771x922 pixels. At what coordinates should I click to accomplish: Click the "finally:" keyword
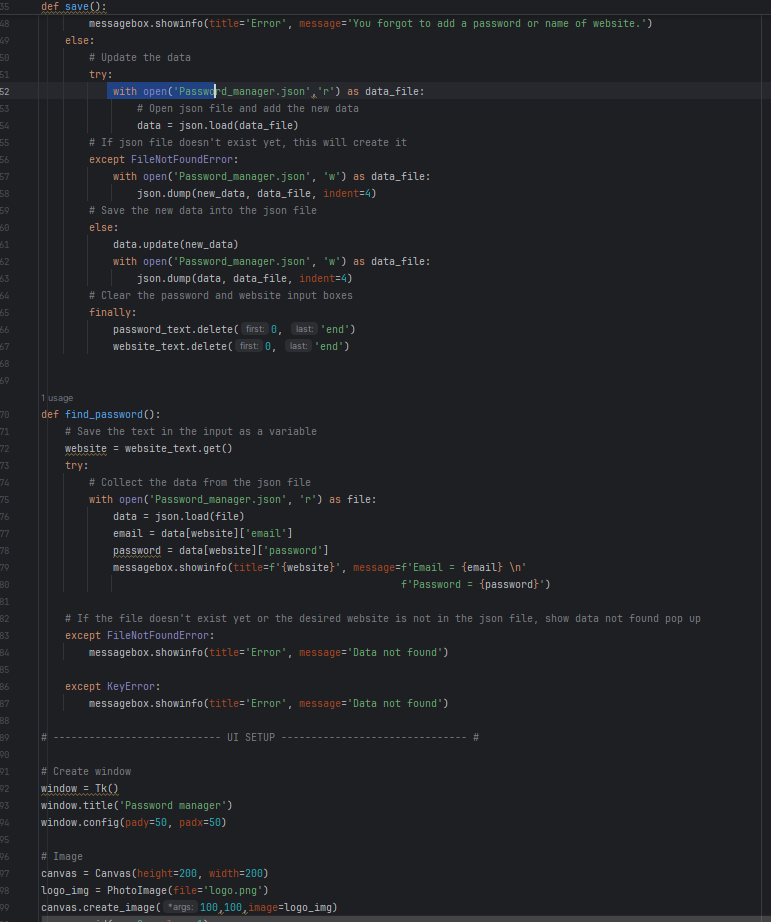[x=112, y=312]
